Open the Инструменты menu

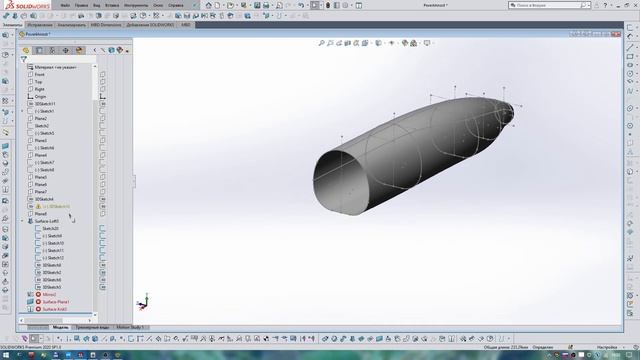[x=136, y=5]
